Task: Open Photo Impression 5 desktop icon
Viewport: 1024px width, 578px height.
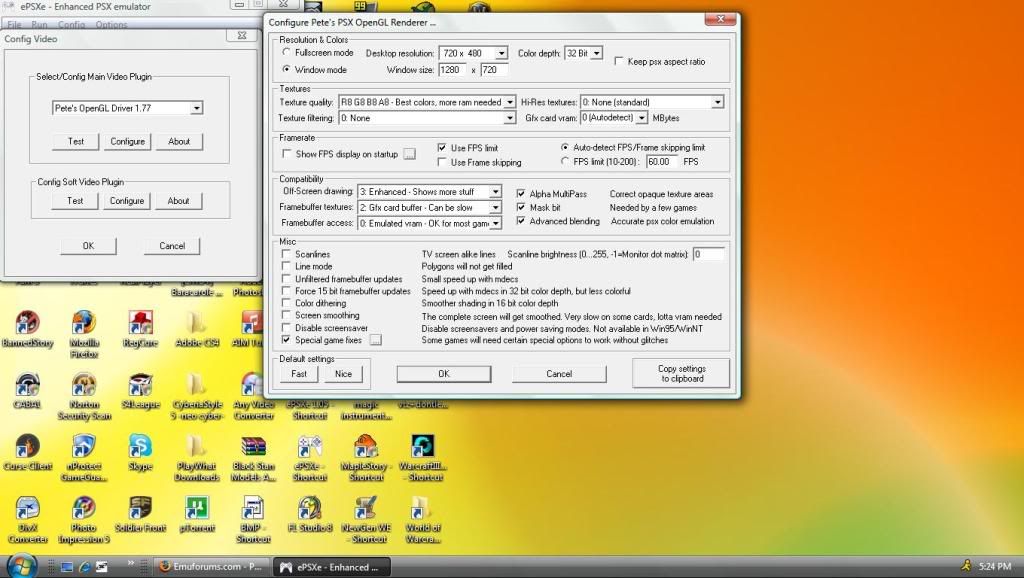Action: 84,519
